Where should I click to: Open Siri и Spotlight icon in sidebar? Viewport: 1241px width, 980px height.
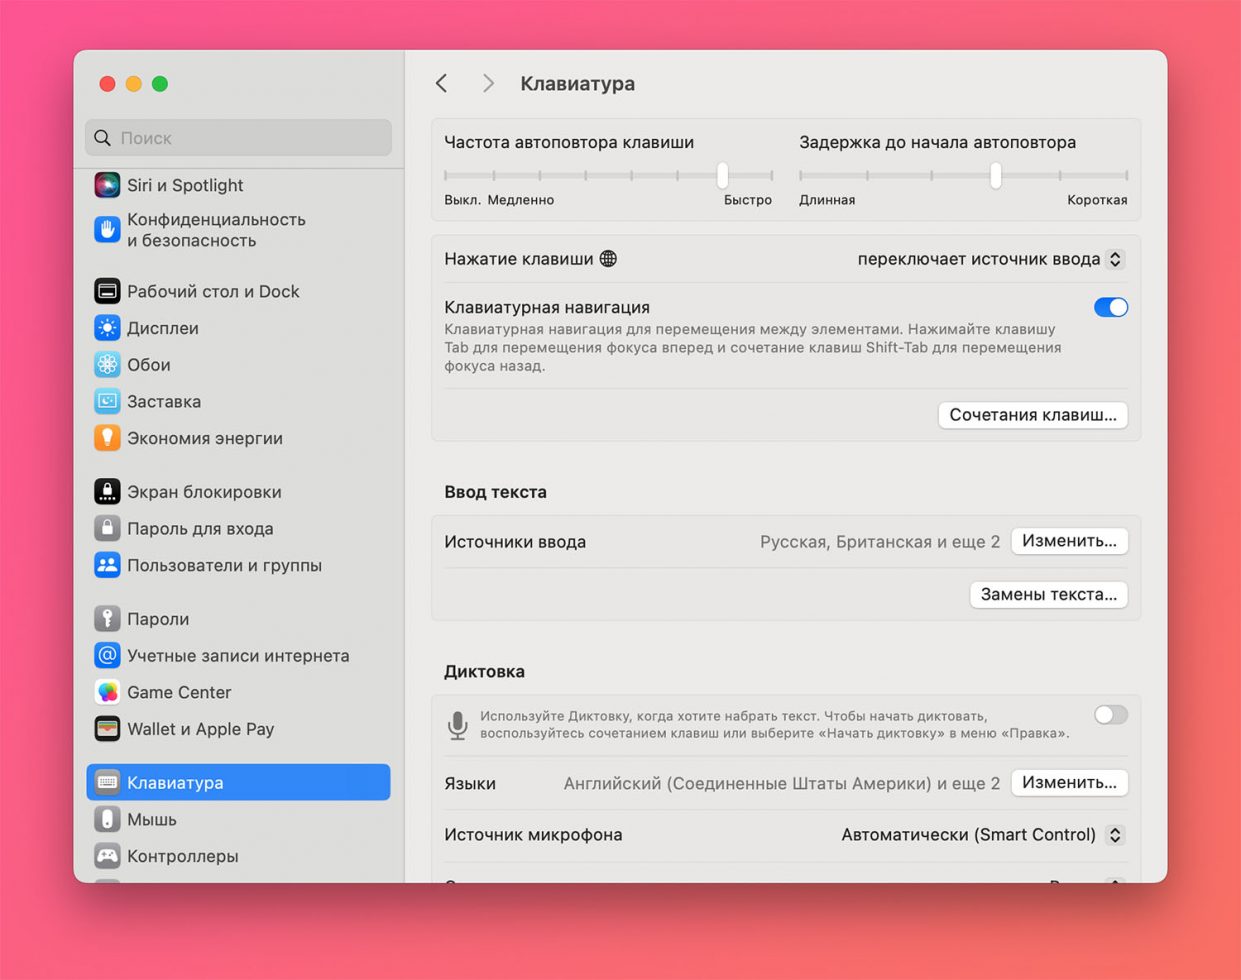point(107,185)
